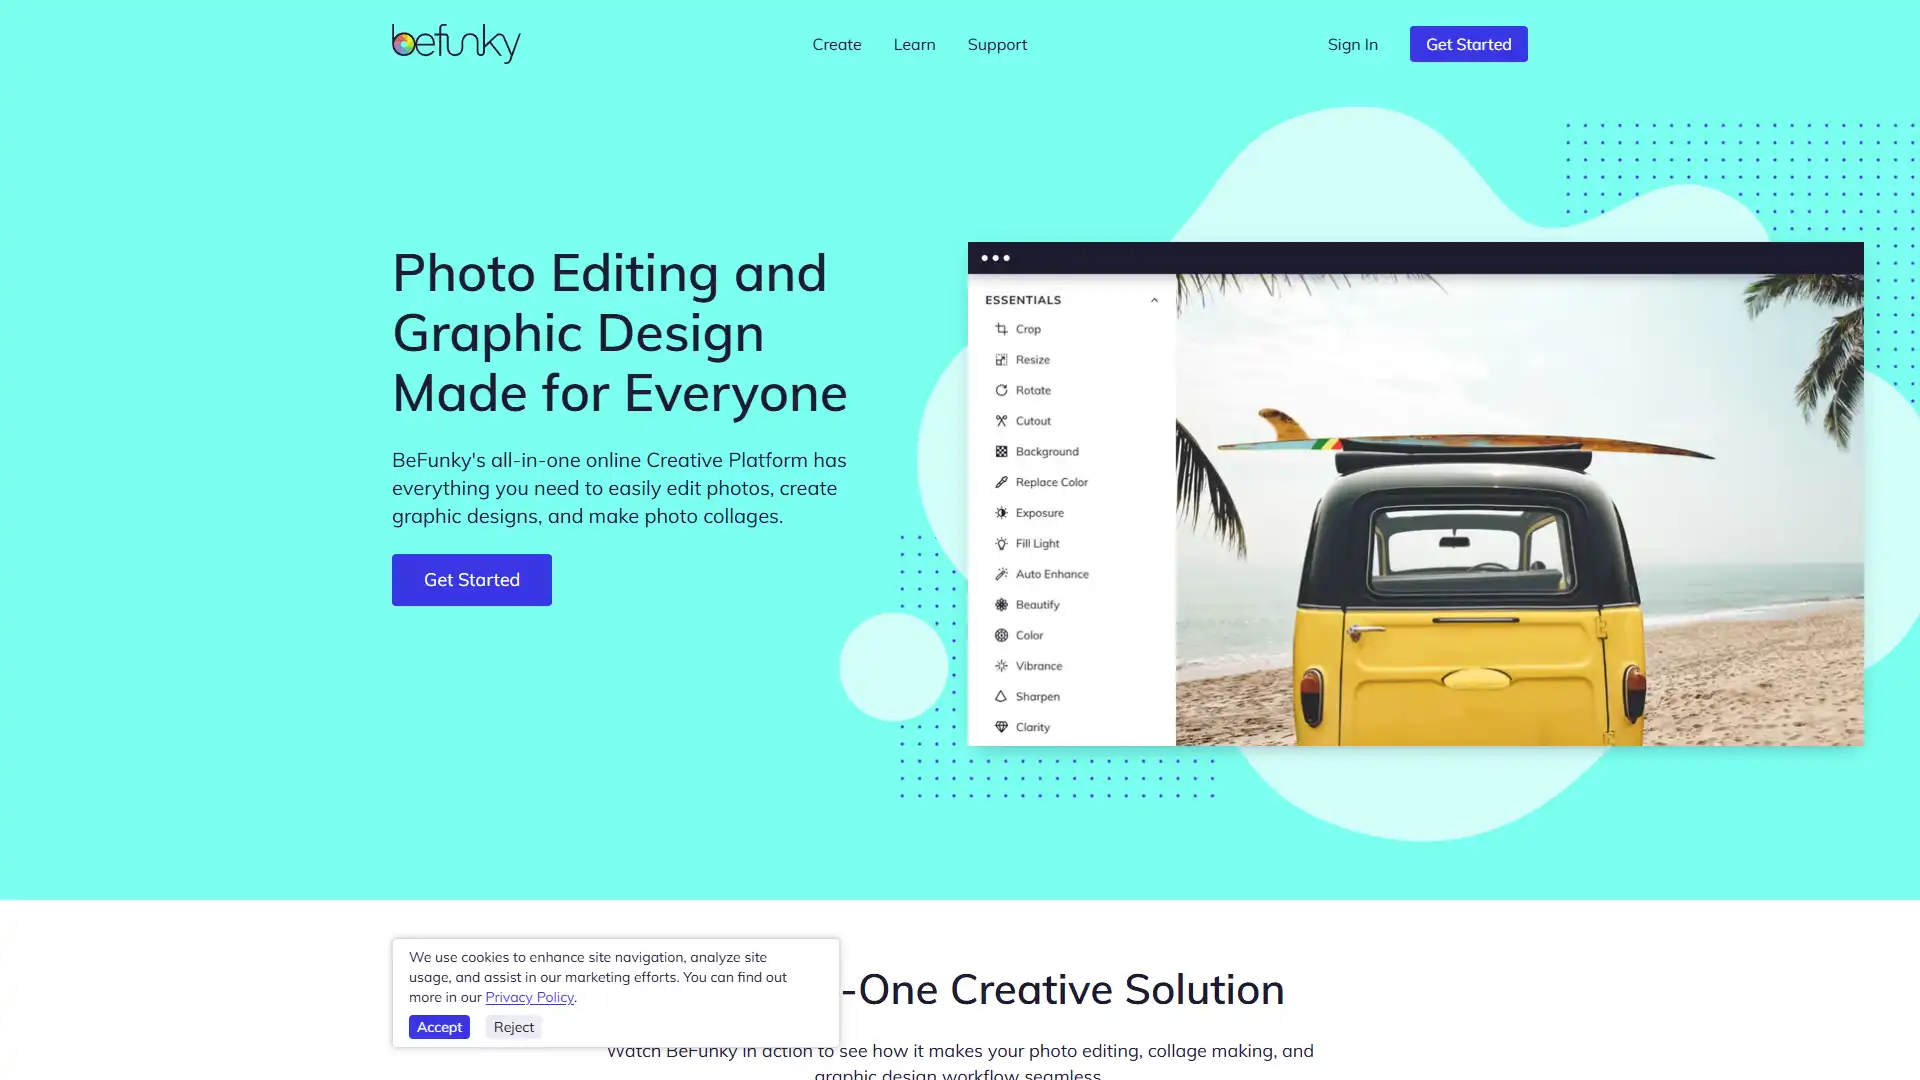Toggle the Exposure adjustment tool
1920x1080 pixels.
pyautogui.click(x=1038, y=513)
